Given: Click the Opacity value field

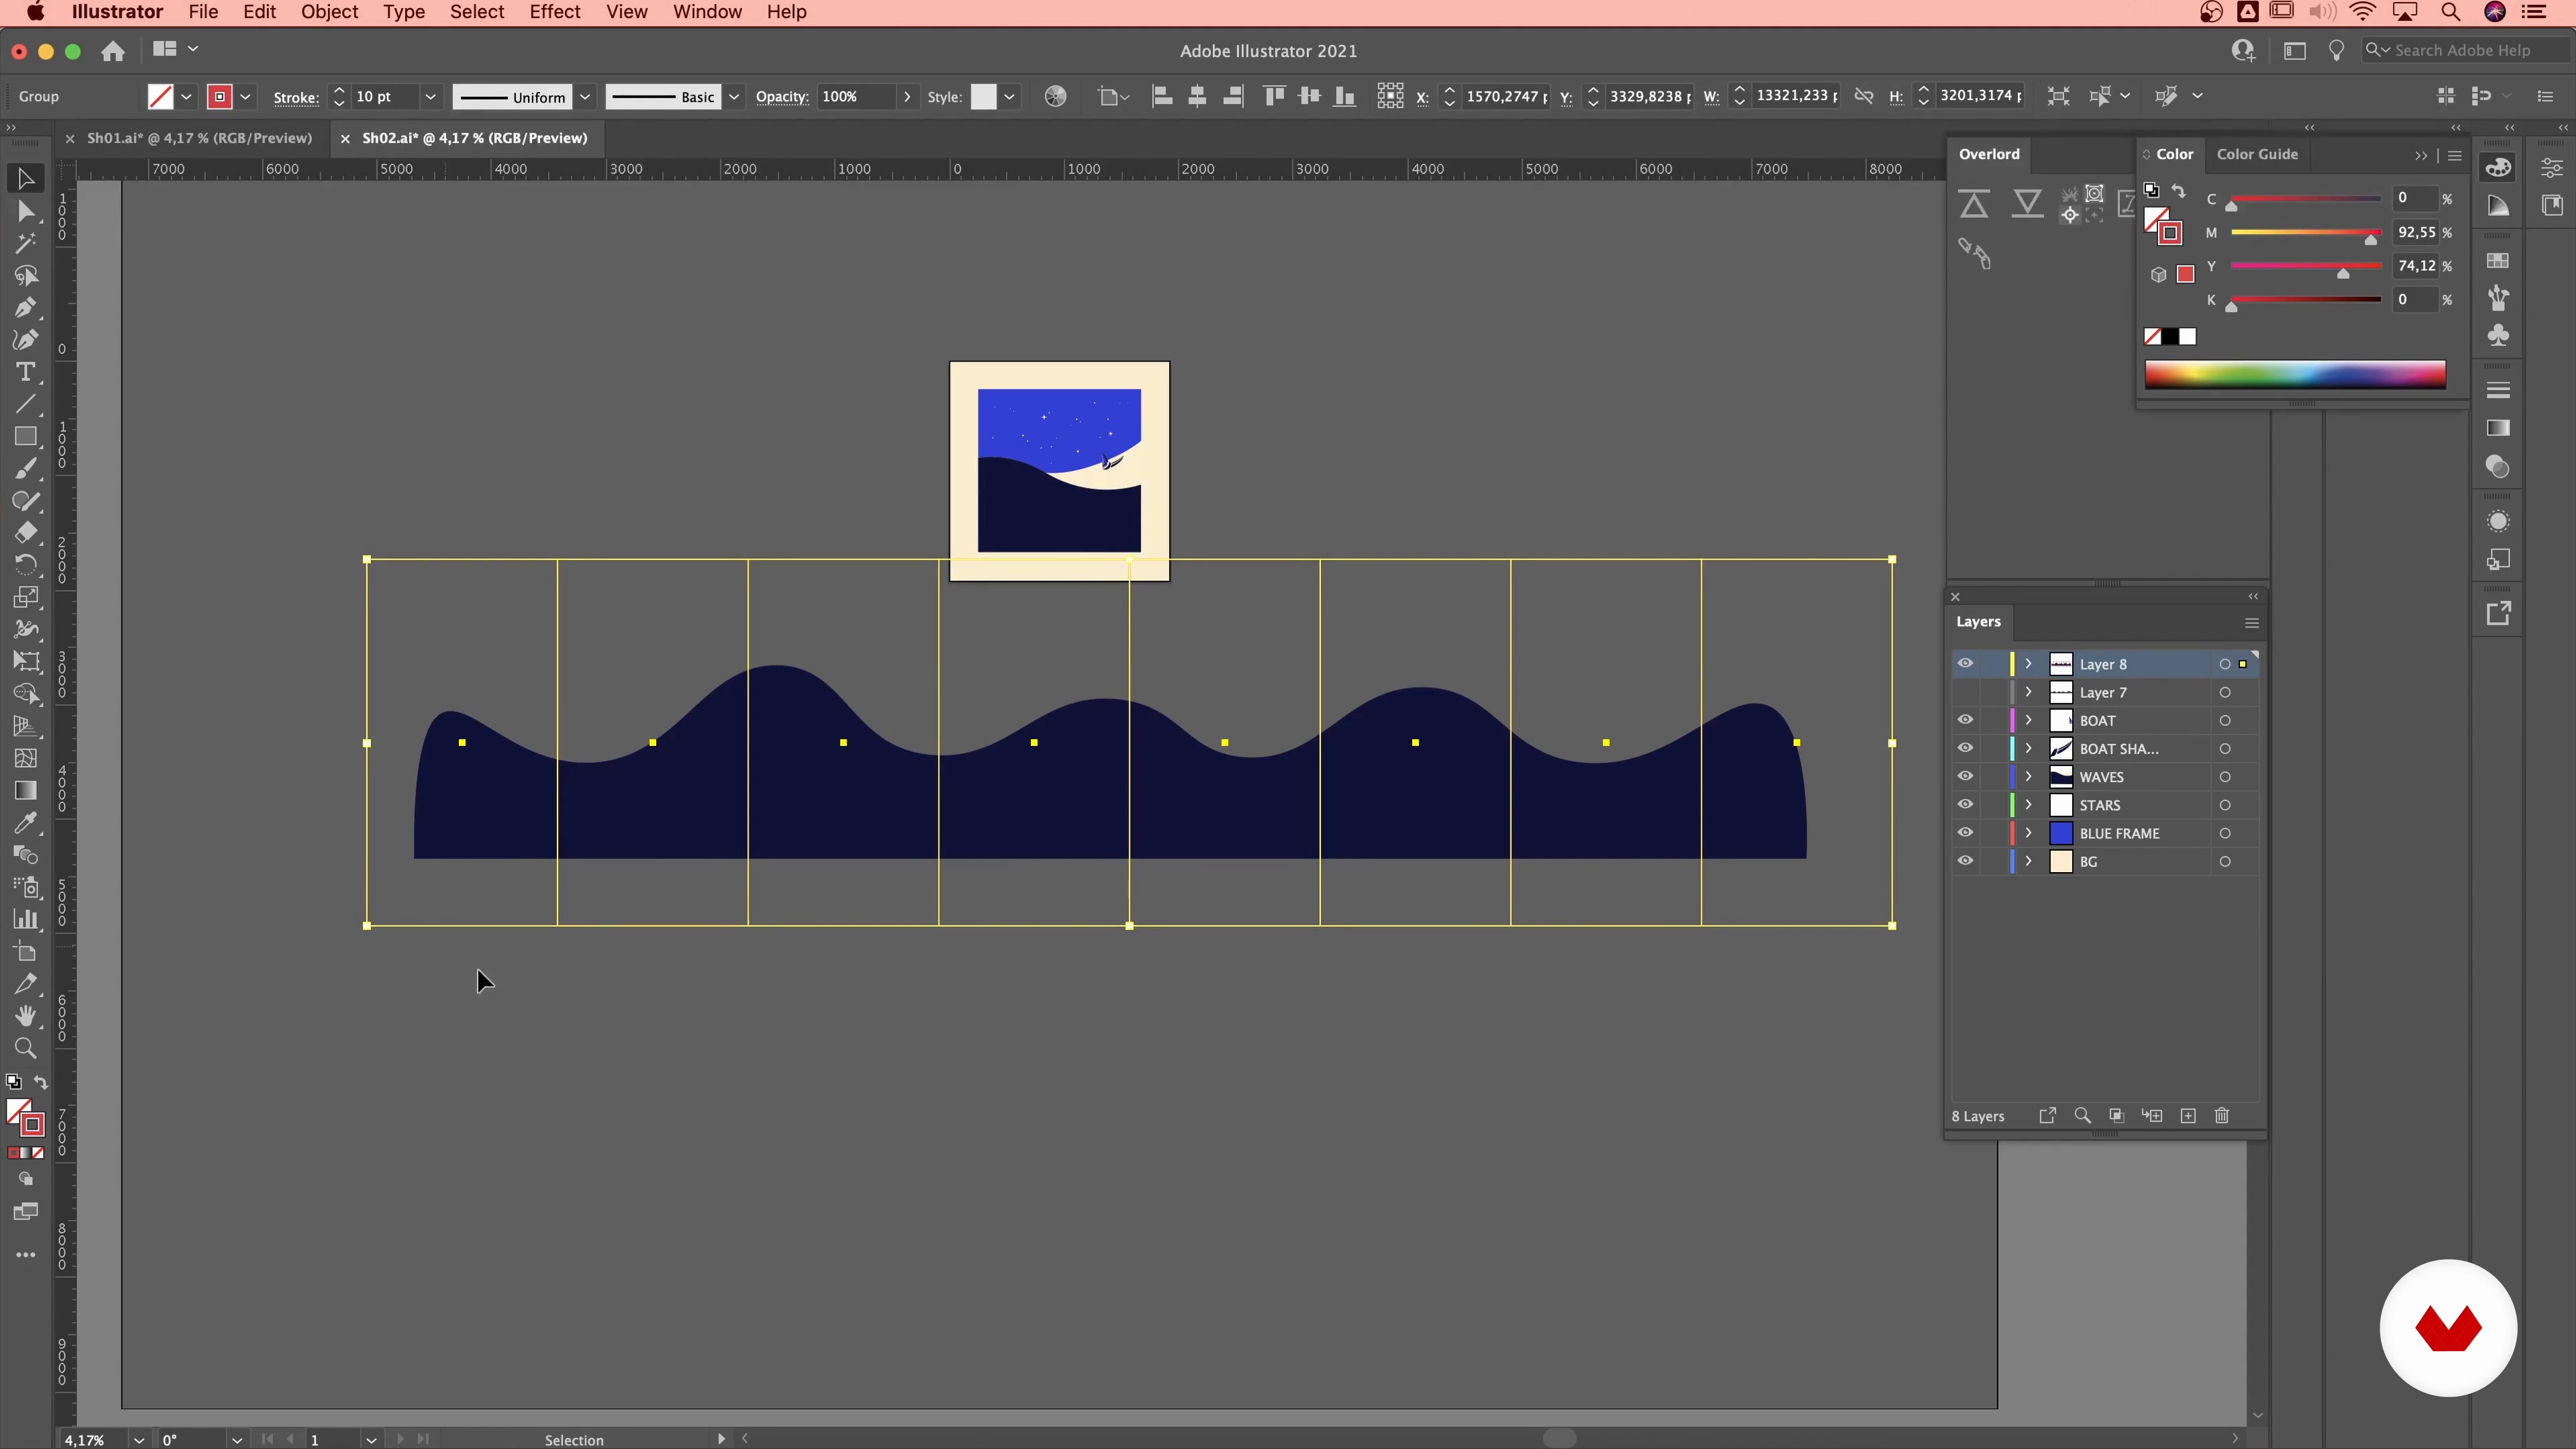Looking at the screenshot, I should (x=856, y=97).
